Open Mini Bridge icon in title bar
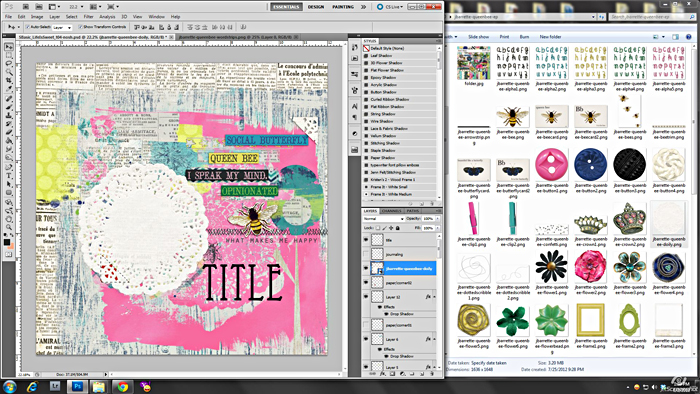The image size is (700, 394). pos(39,7)
